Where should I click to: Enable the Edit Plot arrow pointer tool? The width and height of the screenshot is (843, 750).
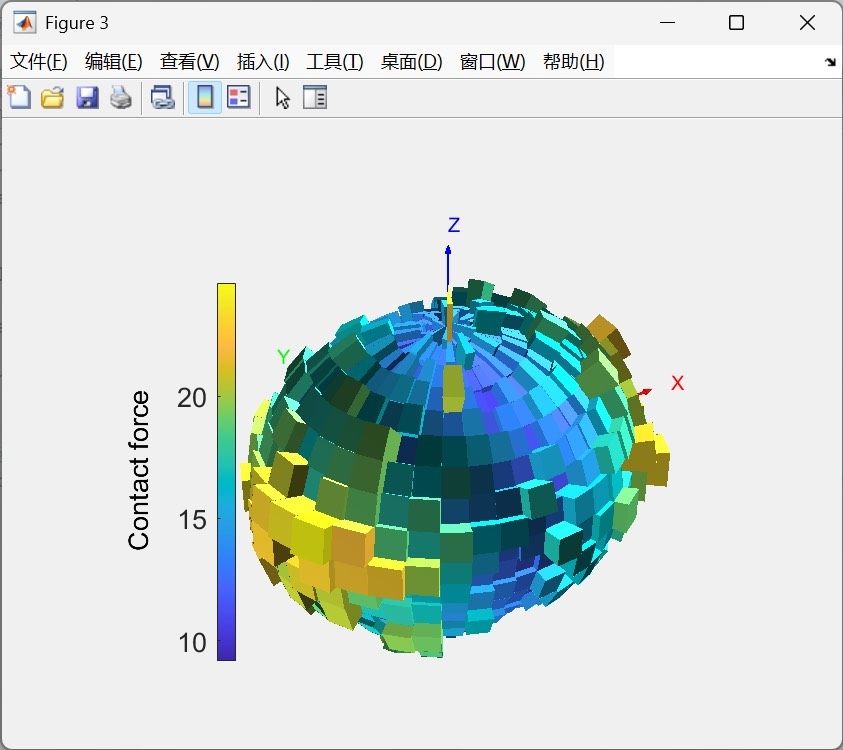click(282, 98)
